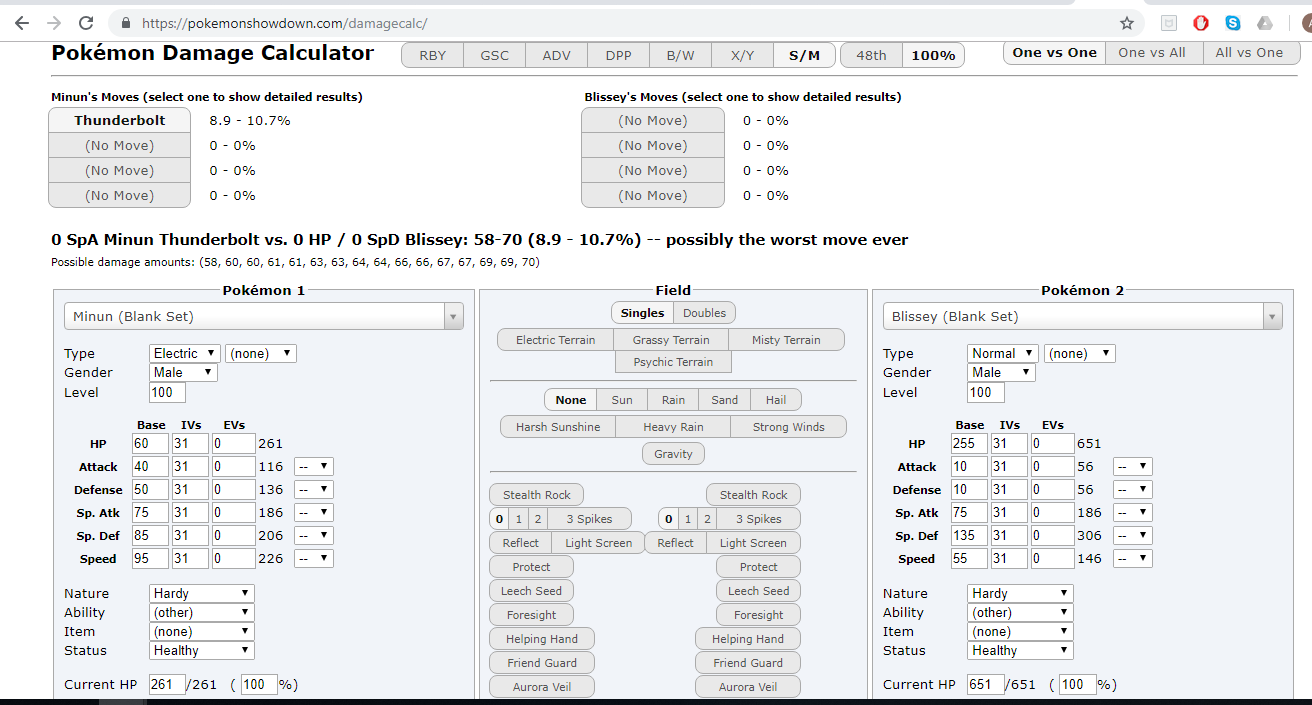Bookmark this page with the star icon
This screenshot has width=1312, height=705.
click(x=1127, y=22)
